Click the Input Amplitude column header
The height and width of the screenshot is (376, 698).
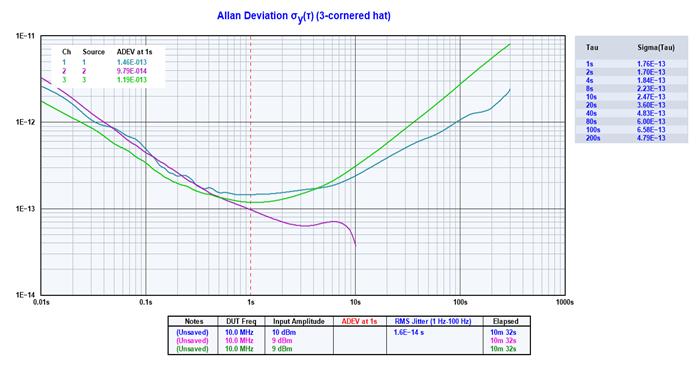(299, 321)
